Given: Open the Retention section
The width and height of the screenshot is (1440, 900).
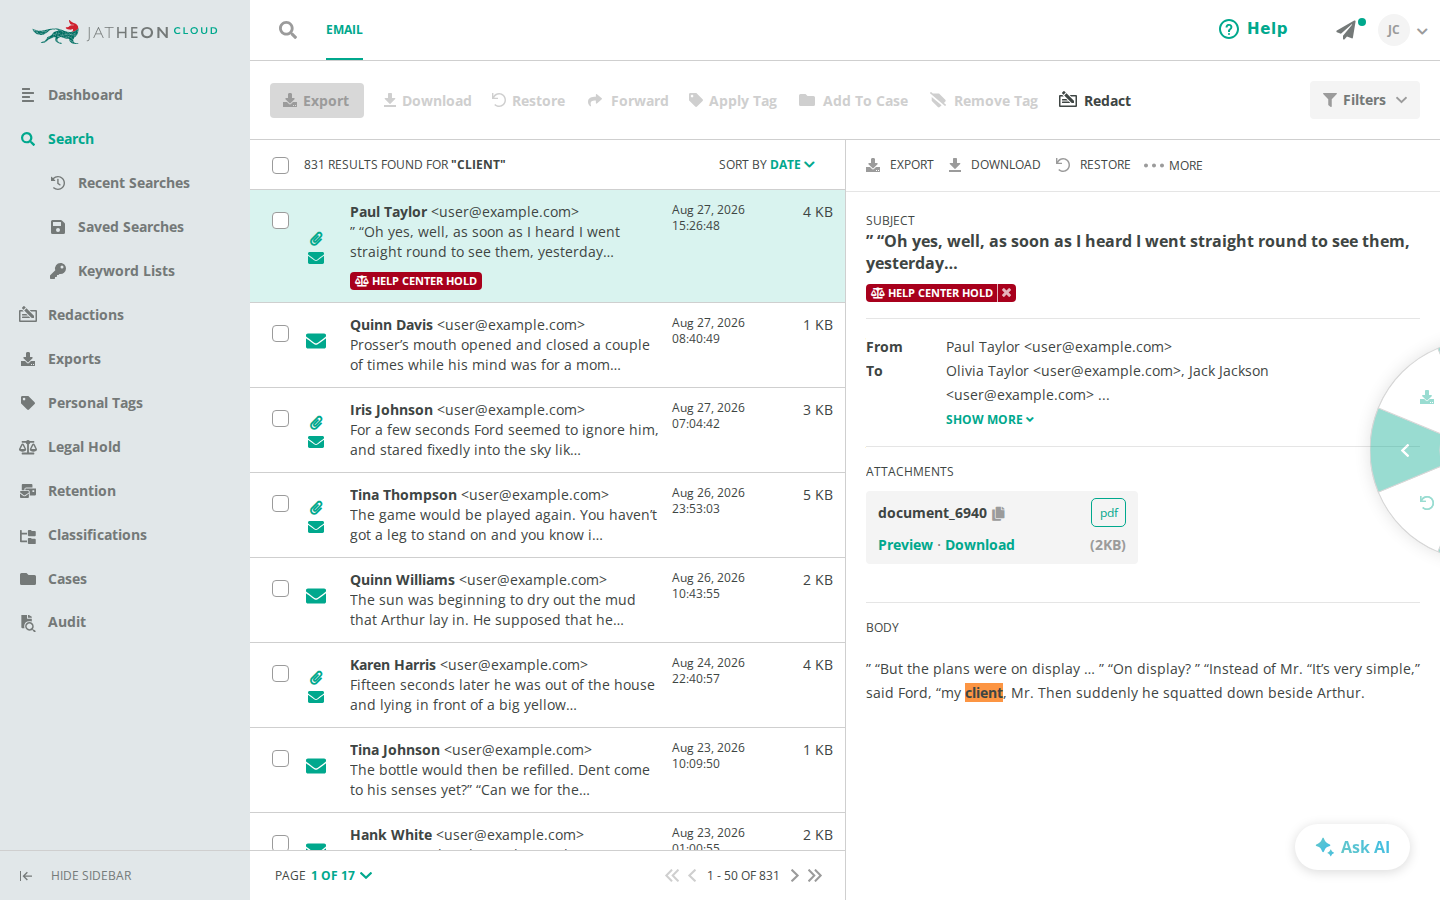Looking at the screenshot, I should [68, 491].
